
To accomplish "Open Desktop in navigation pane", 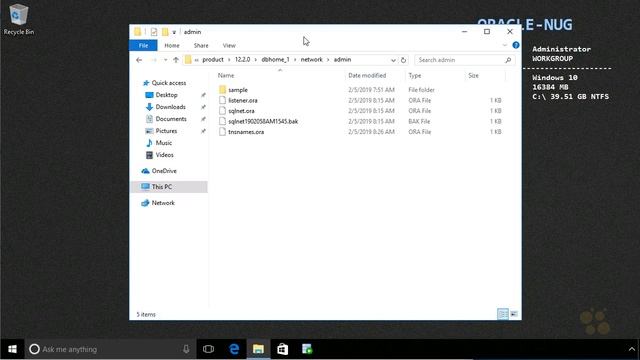I will tap(167, 95).
